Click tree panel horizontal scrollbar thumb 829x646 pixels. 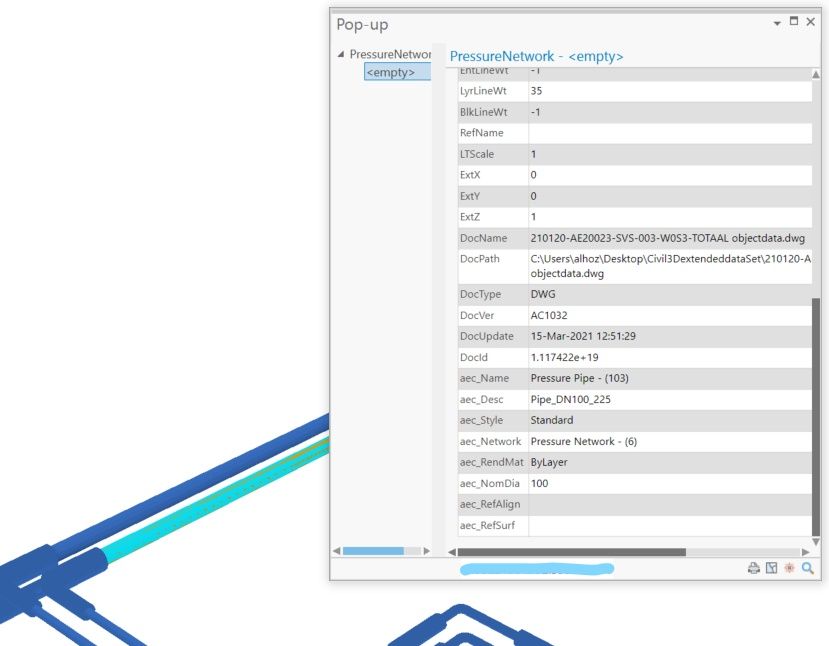[373, 551]
